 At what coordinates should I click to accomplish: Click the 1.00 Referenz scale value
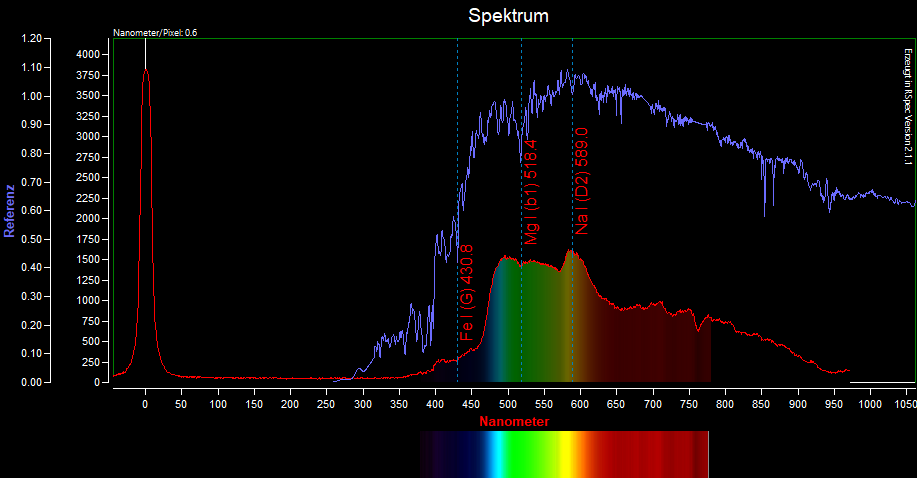[32, 97]
